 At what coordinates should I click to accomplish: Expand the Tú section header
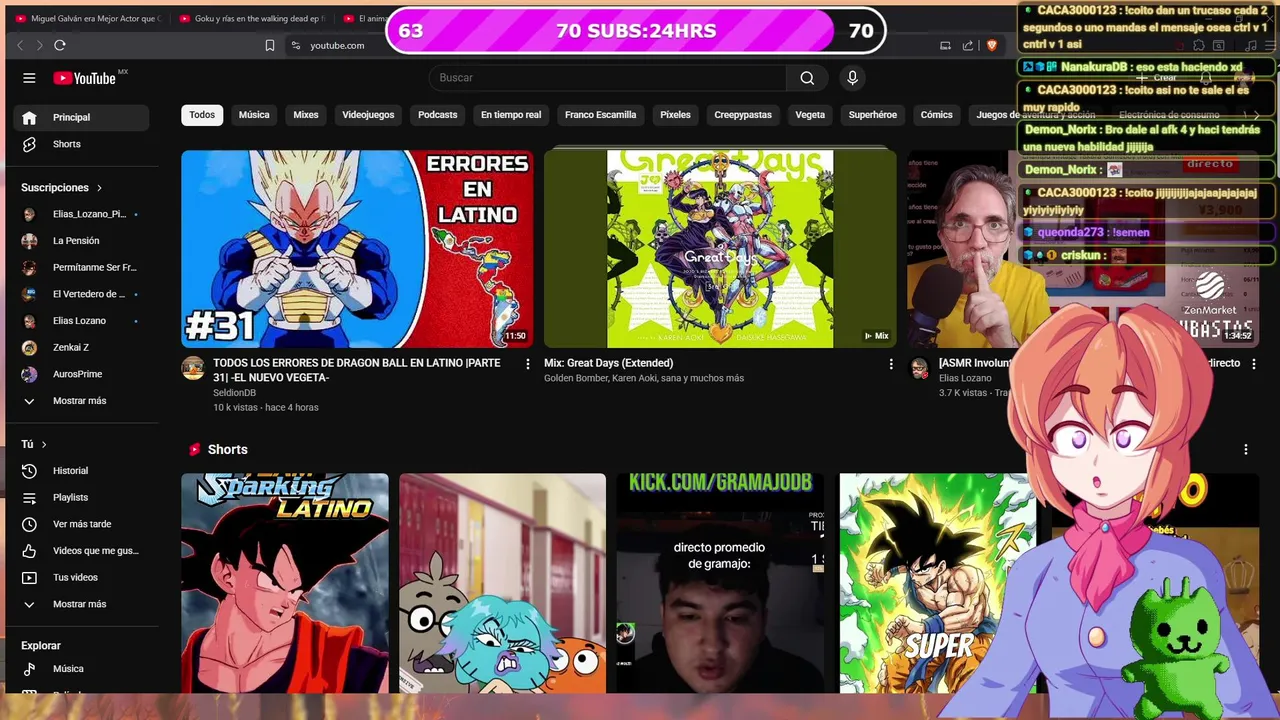point(34,444)
